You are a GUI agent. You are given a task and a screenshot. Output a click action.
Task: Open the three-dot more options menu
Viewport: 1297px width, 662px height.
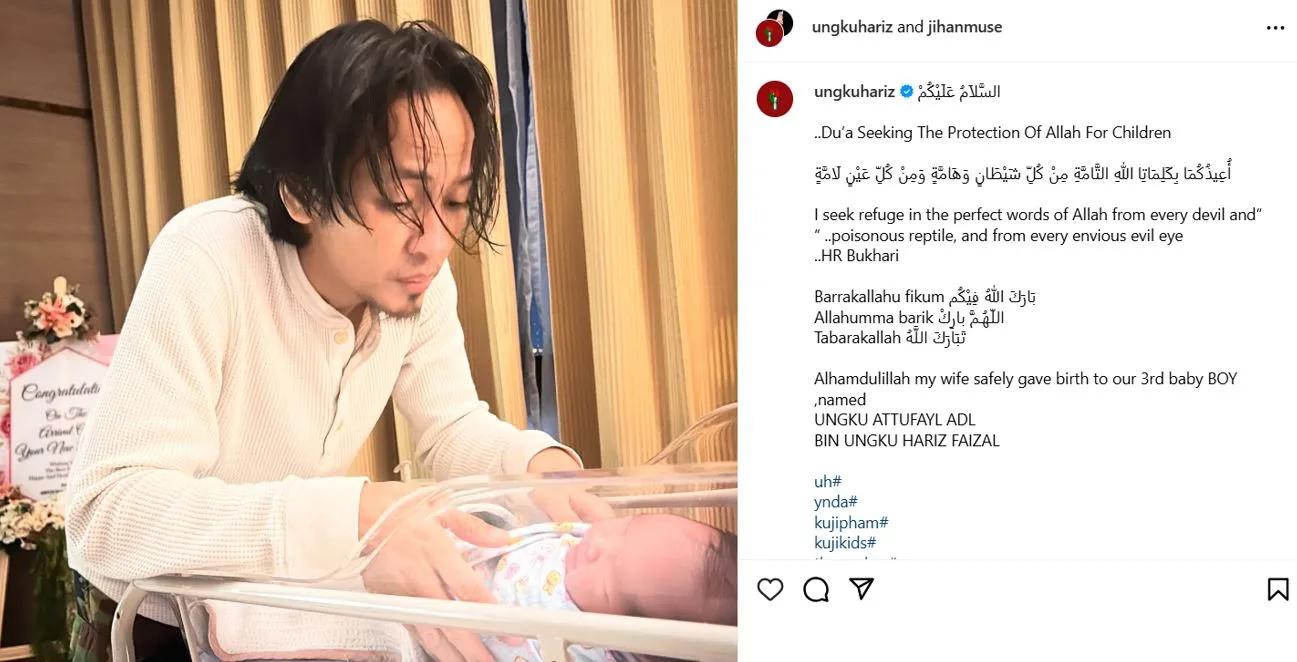pos(1275,28)
